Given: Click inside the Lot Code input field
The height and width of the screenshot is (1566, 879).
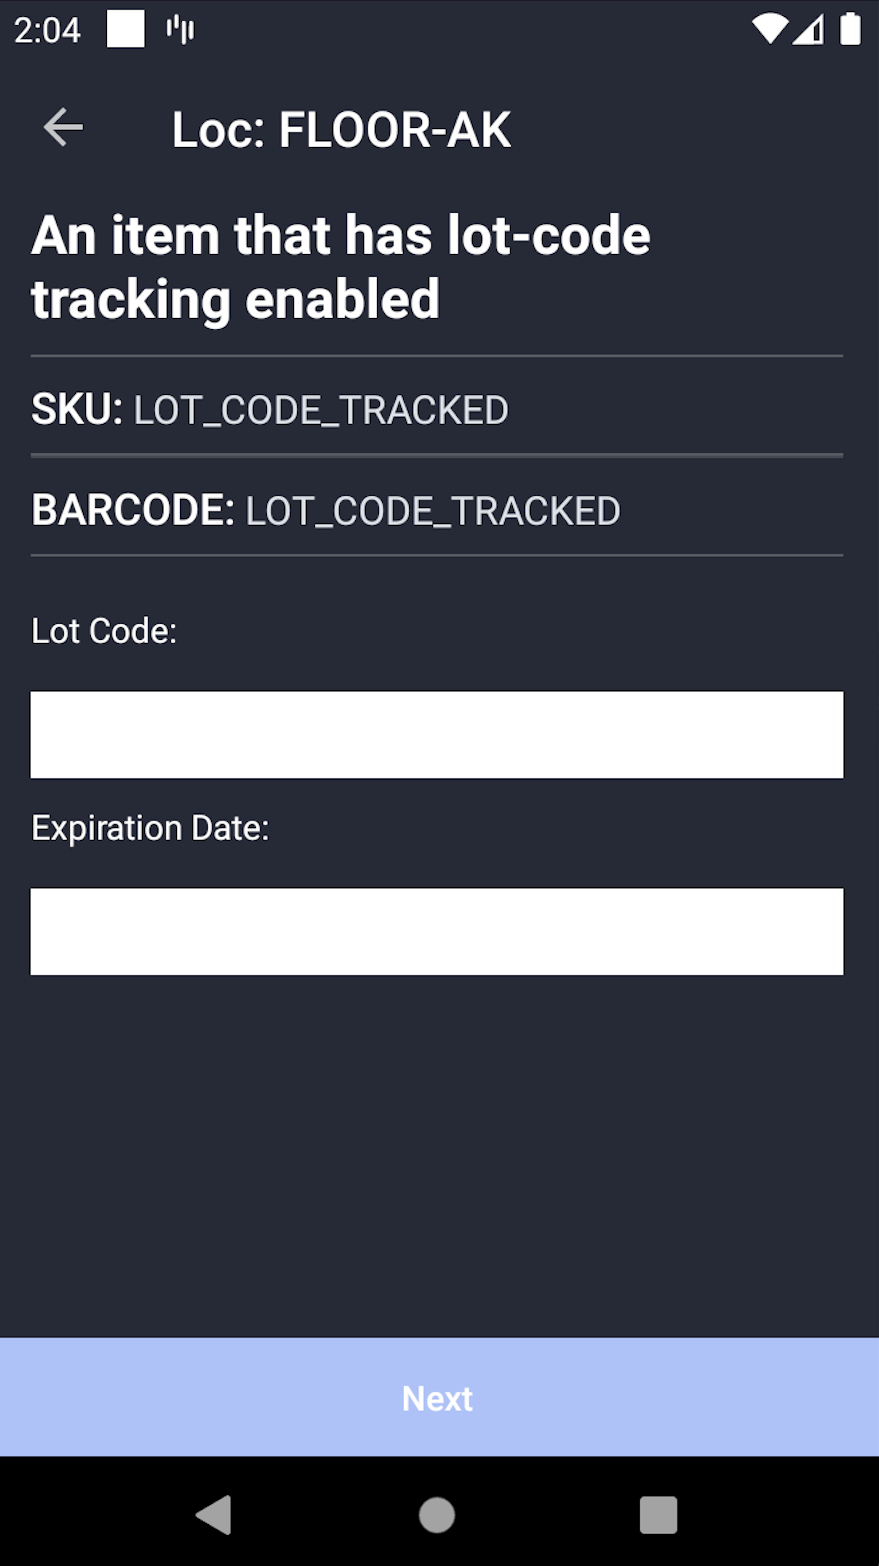Looking at the screenshot, I should (437, 733).
